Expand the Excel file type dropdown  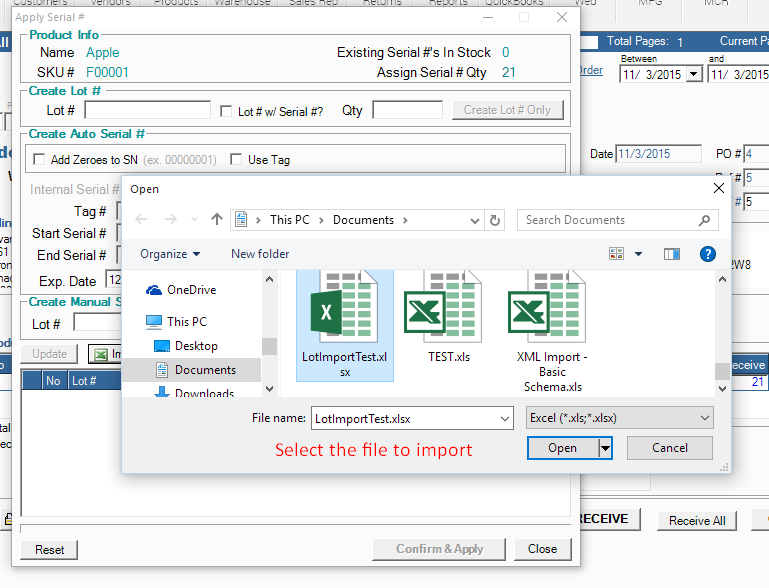705,418
